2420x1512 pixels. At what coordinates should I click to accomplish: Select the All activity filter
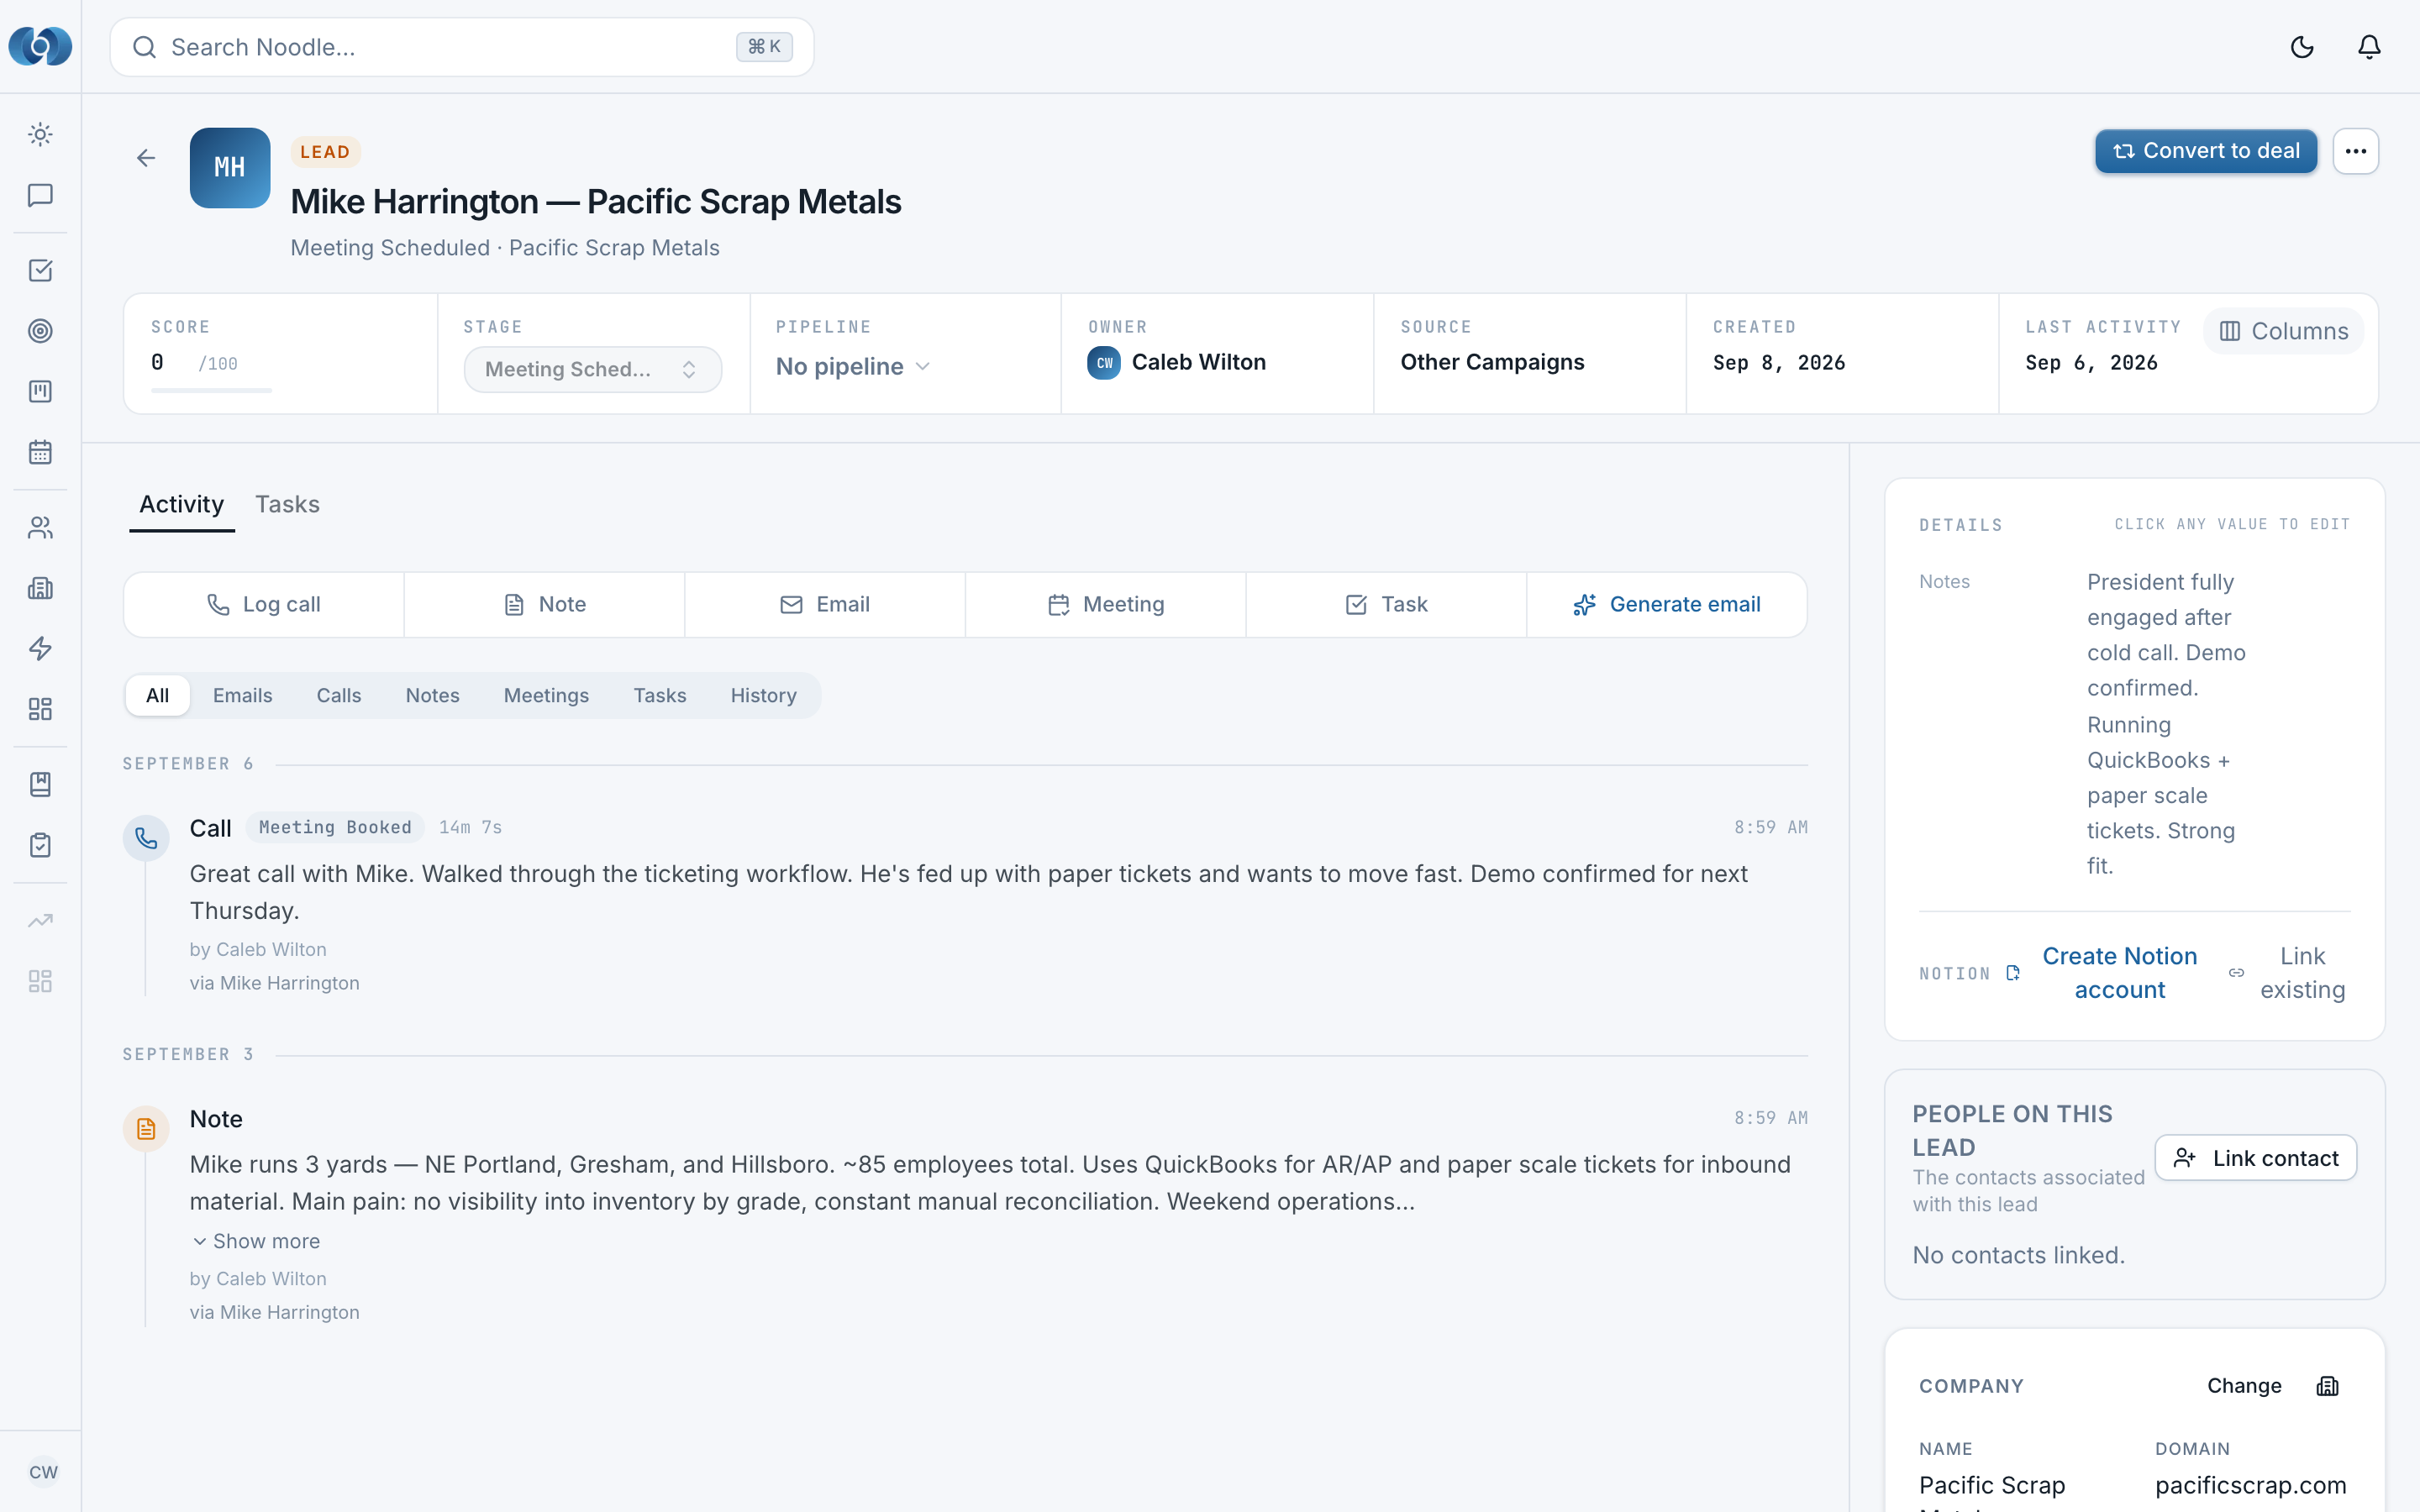tap(157, 695)
